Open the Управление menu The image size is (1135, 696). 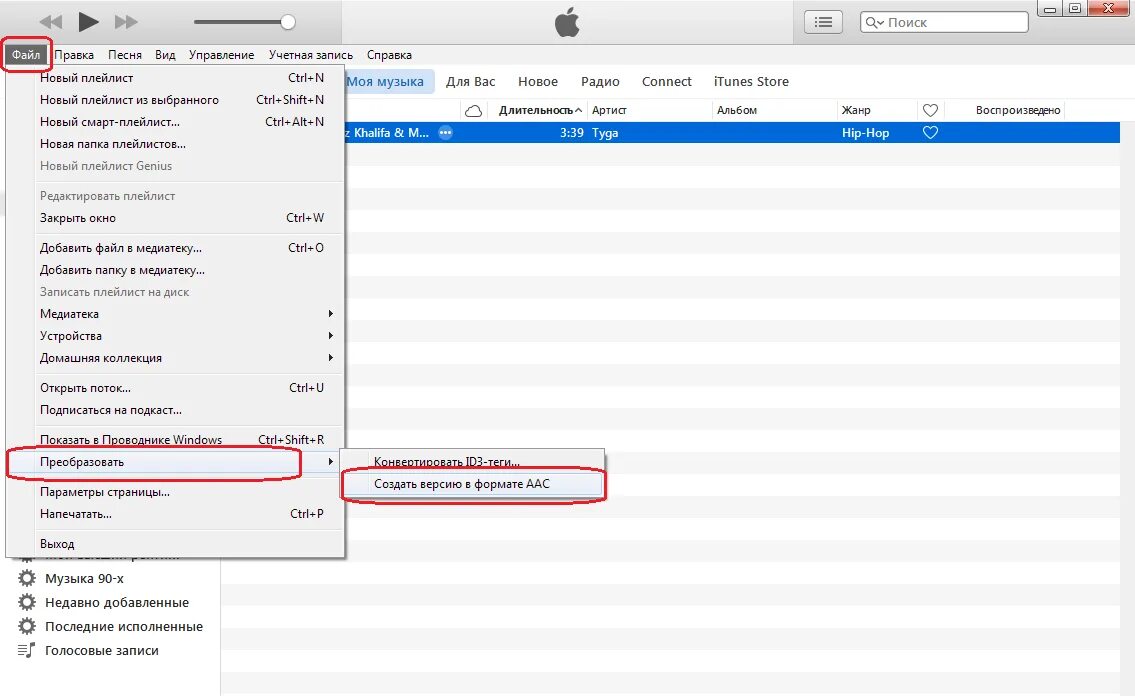pos(221,55)
